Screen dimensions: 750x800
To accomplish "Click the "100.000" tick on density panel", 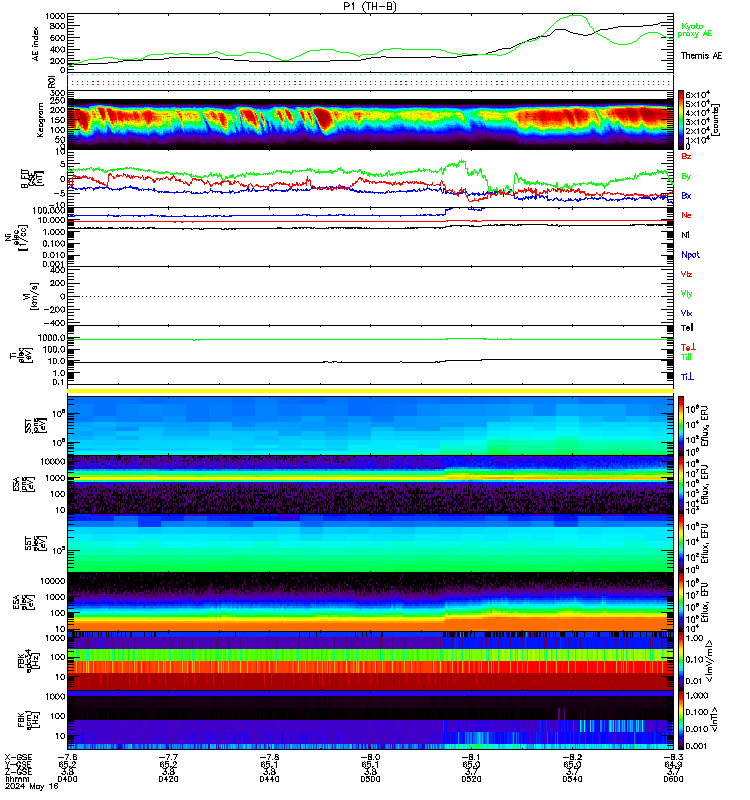I will [48, 210].
